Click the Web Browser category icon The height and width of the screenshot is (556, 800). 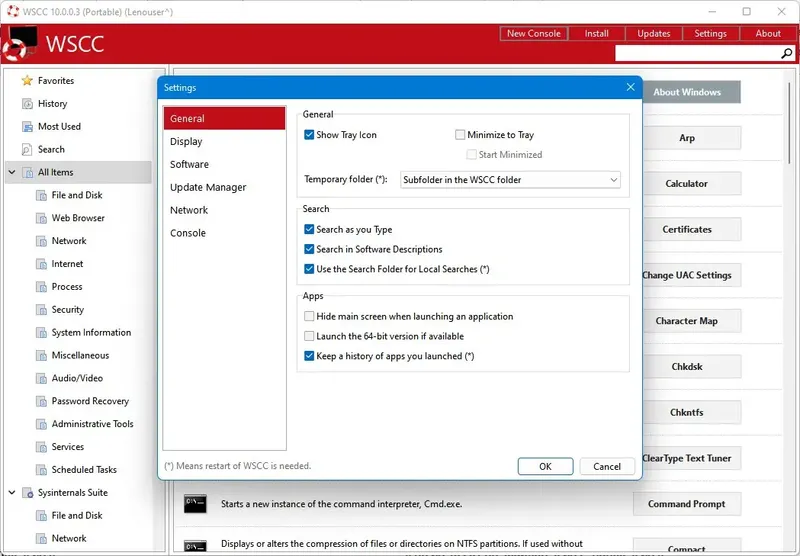(41, 218)
